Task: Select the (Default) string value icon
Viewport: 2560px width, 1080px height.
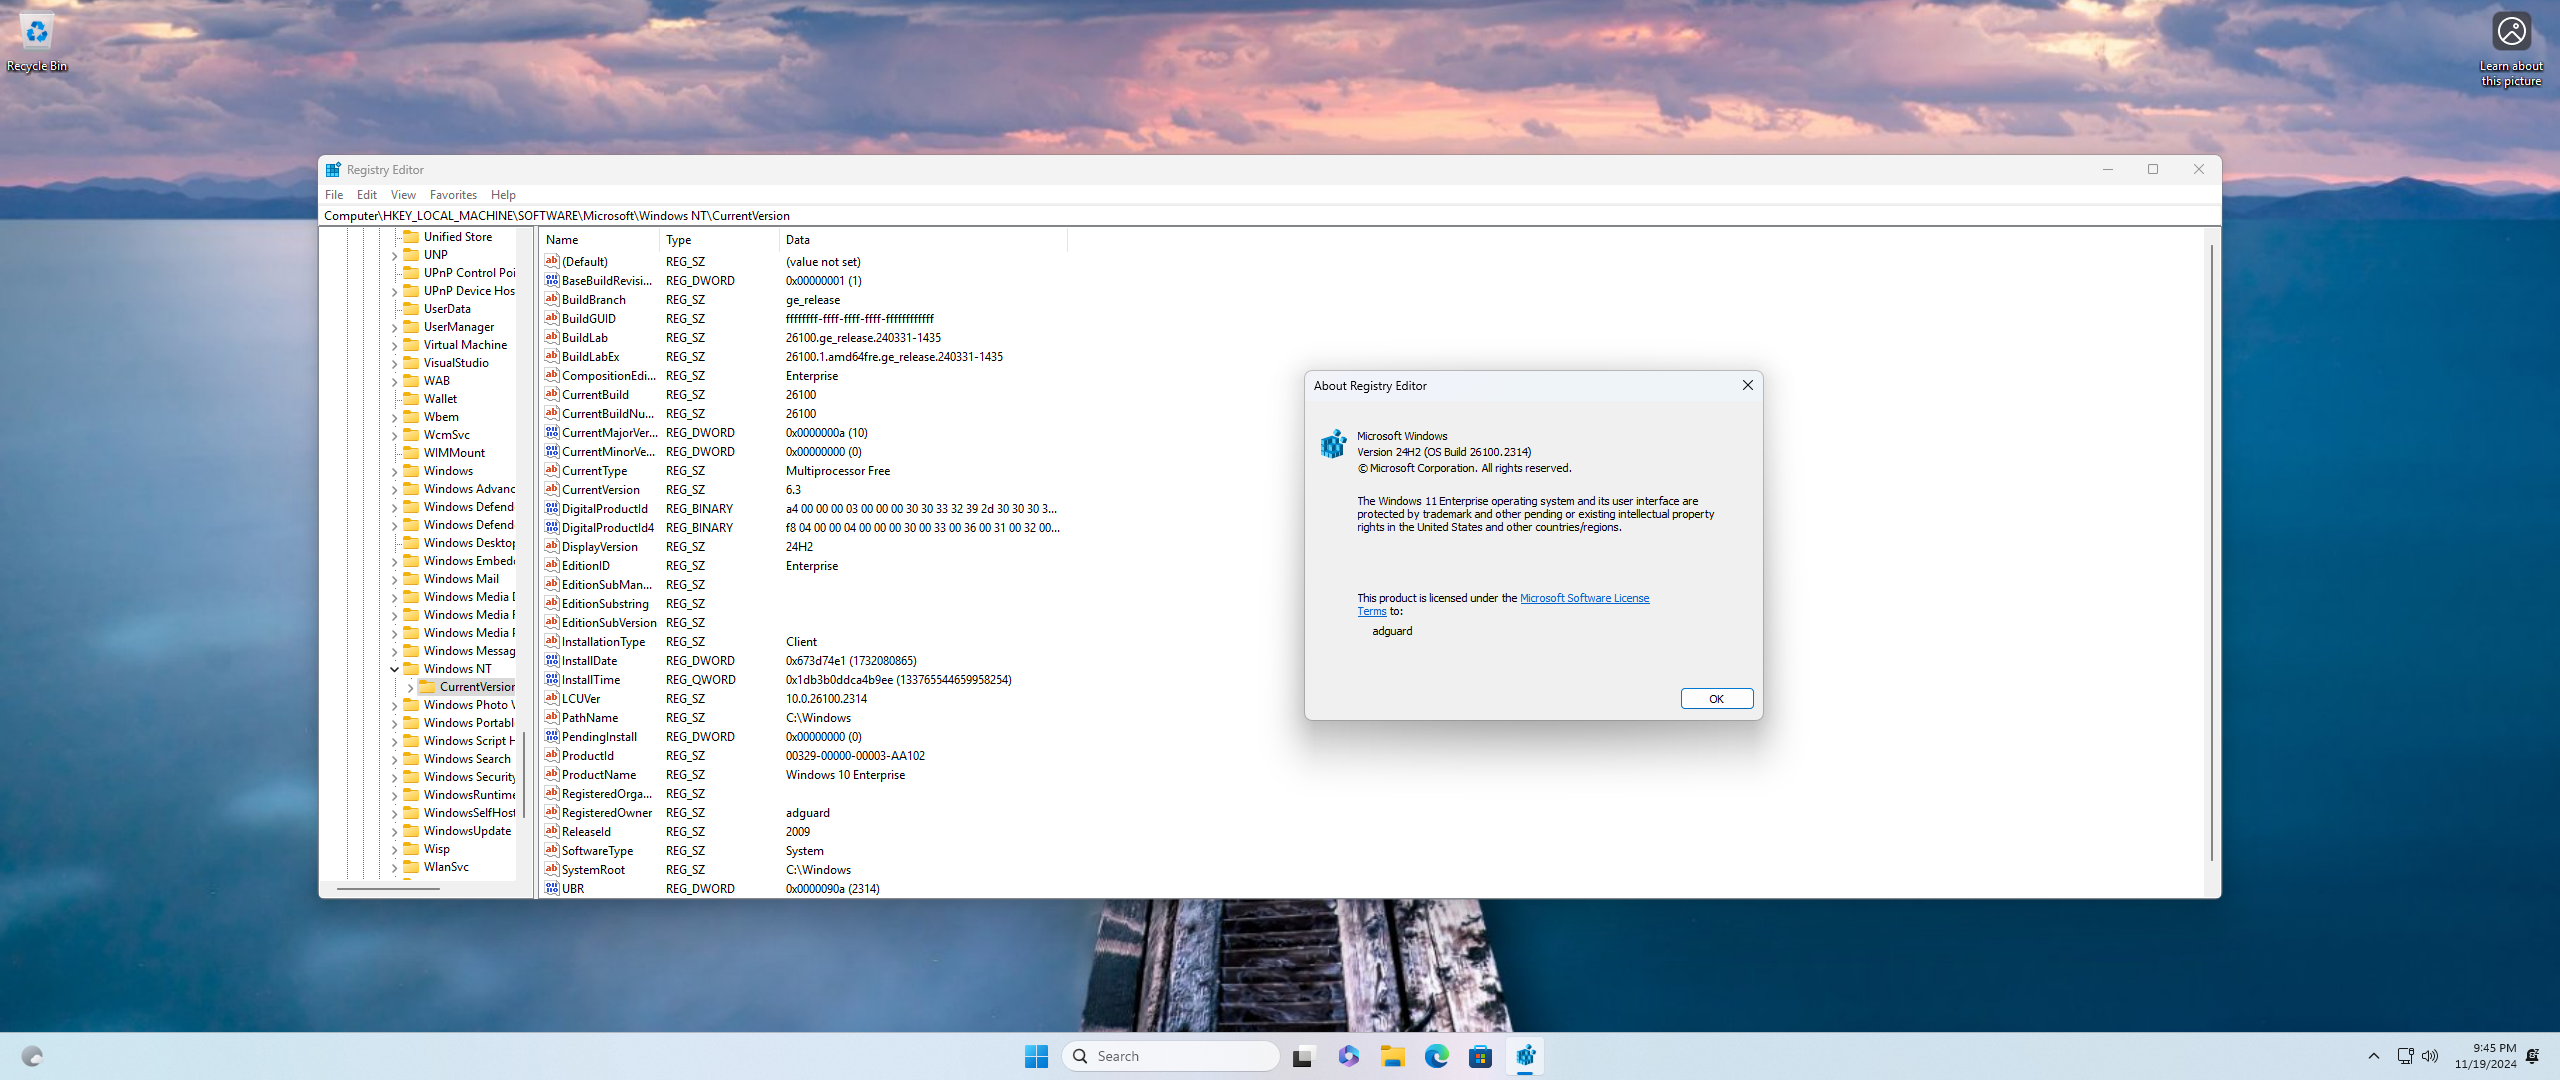Action: (x=552, y=262)
